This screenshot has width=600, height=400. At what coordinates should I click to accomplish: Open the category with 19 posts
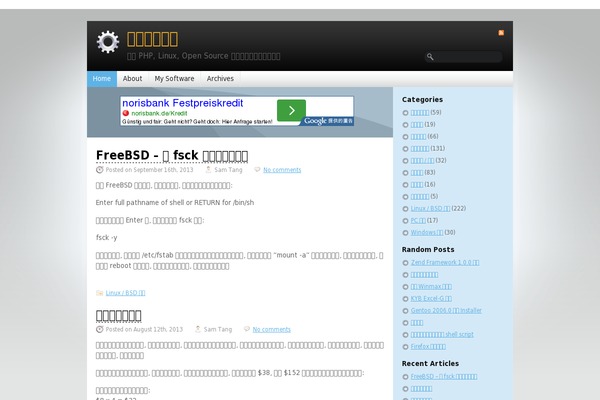point(417,124)
